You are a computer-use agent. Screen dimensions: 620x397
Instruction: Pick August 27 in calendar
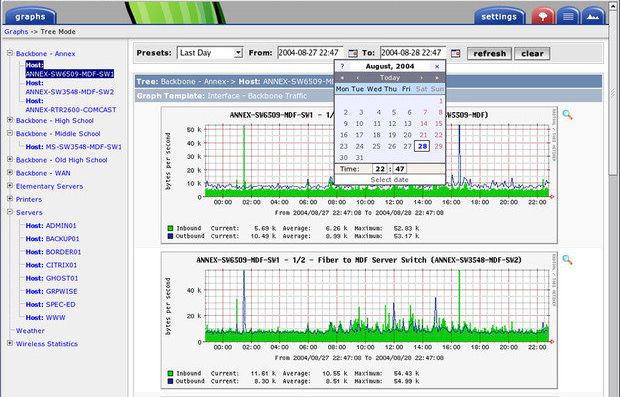407,146
